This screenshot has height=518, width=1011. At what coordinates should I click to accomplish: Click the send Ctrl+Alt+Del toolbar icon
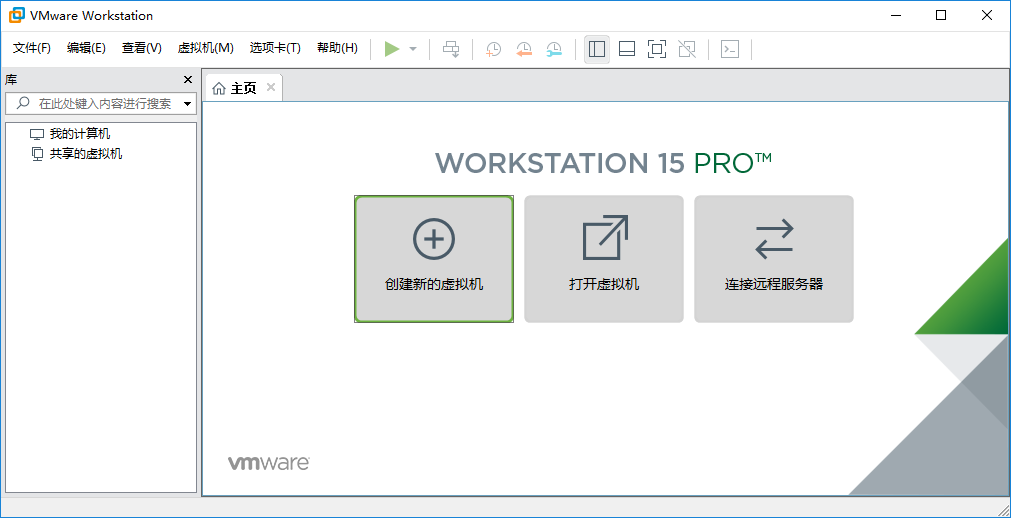coord(451,49)
